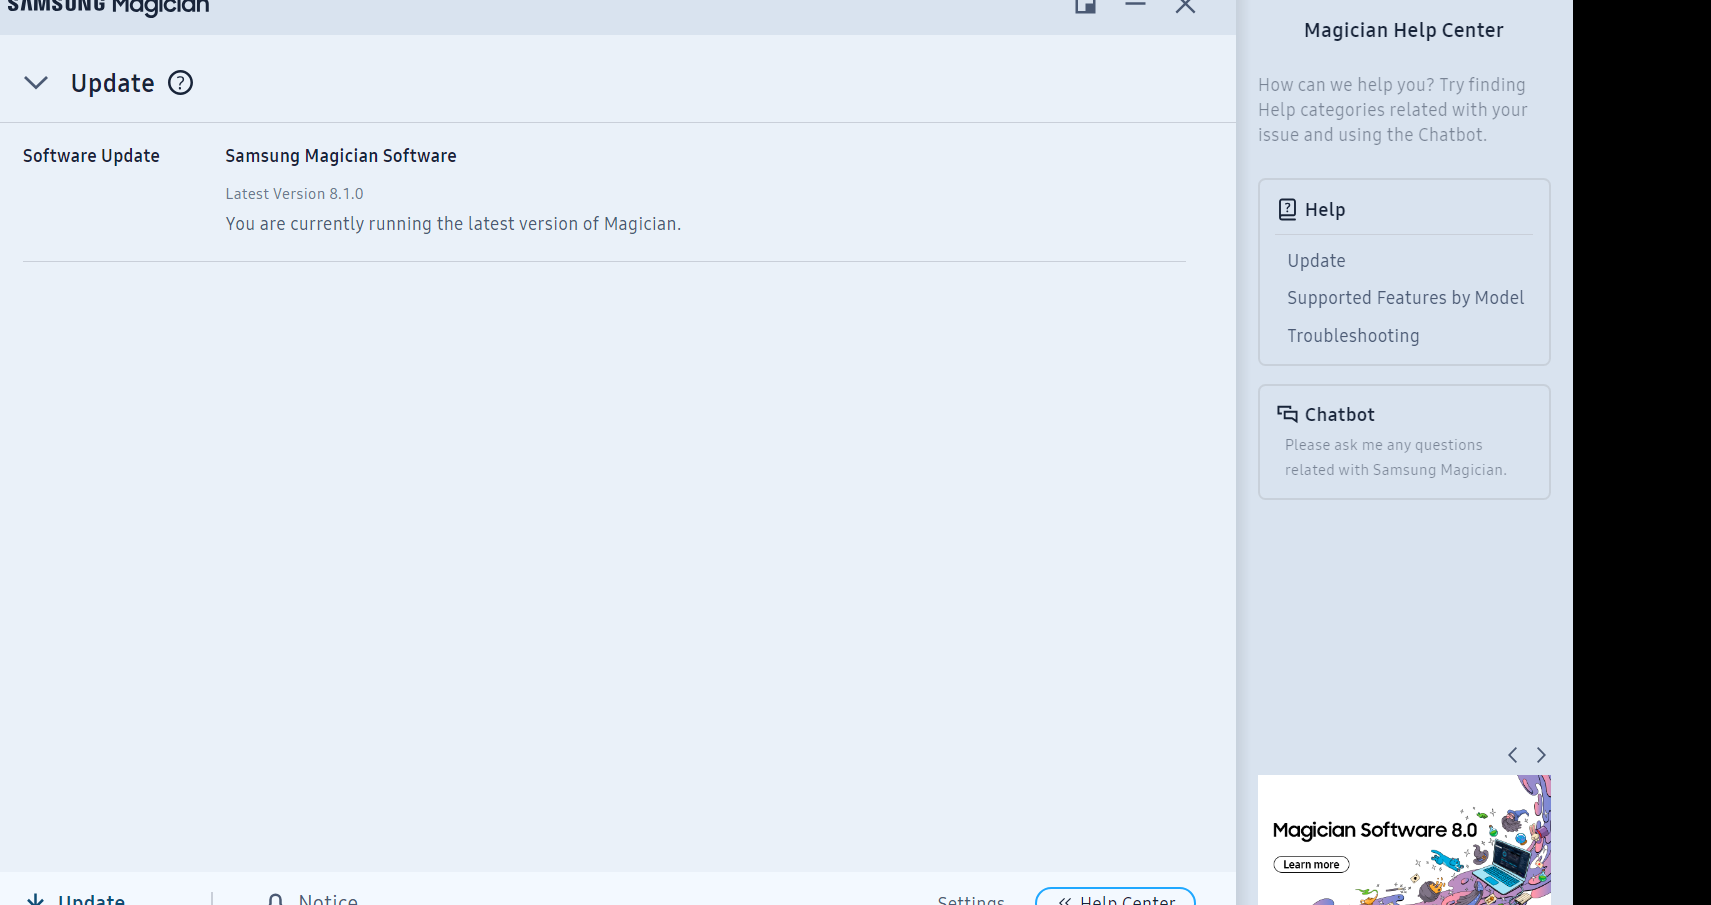Screen dimensions: 1711x905
Task: Click Learn more on Magician Software banner
Action: point(1311,865)
